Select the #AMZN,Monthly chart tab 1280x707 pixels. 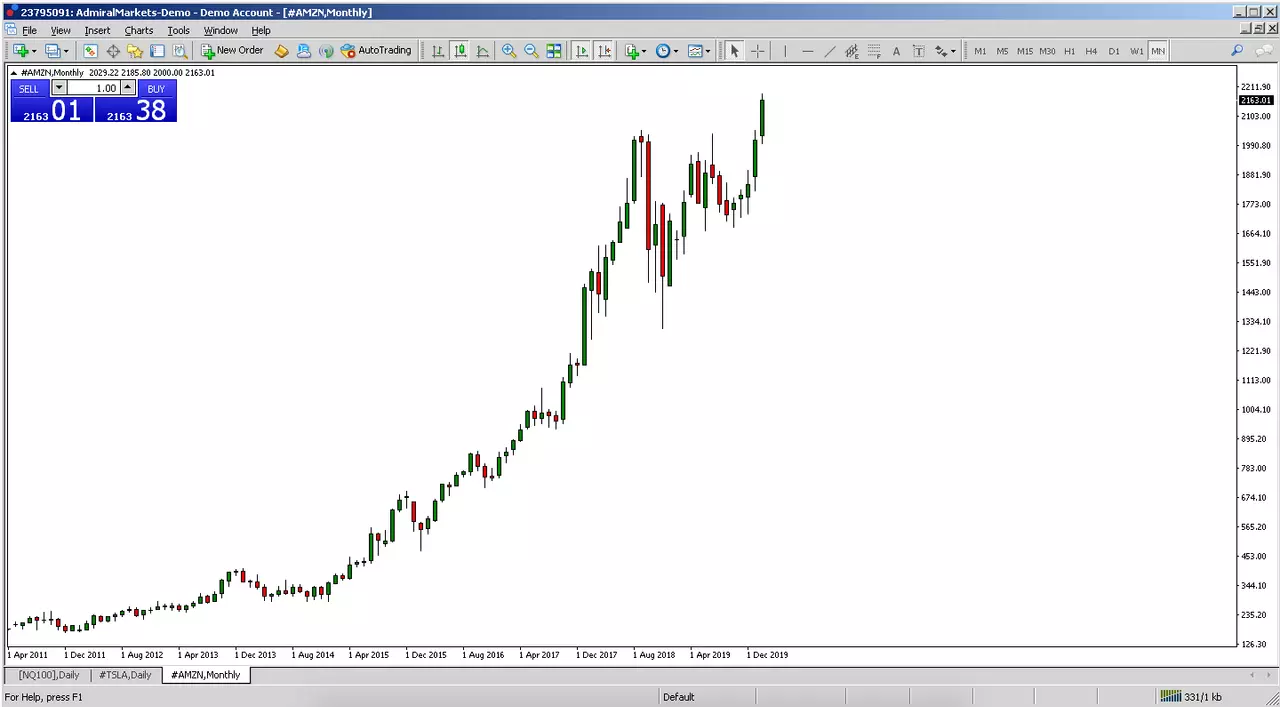coord(206,675)
